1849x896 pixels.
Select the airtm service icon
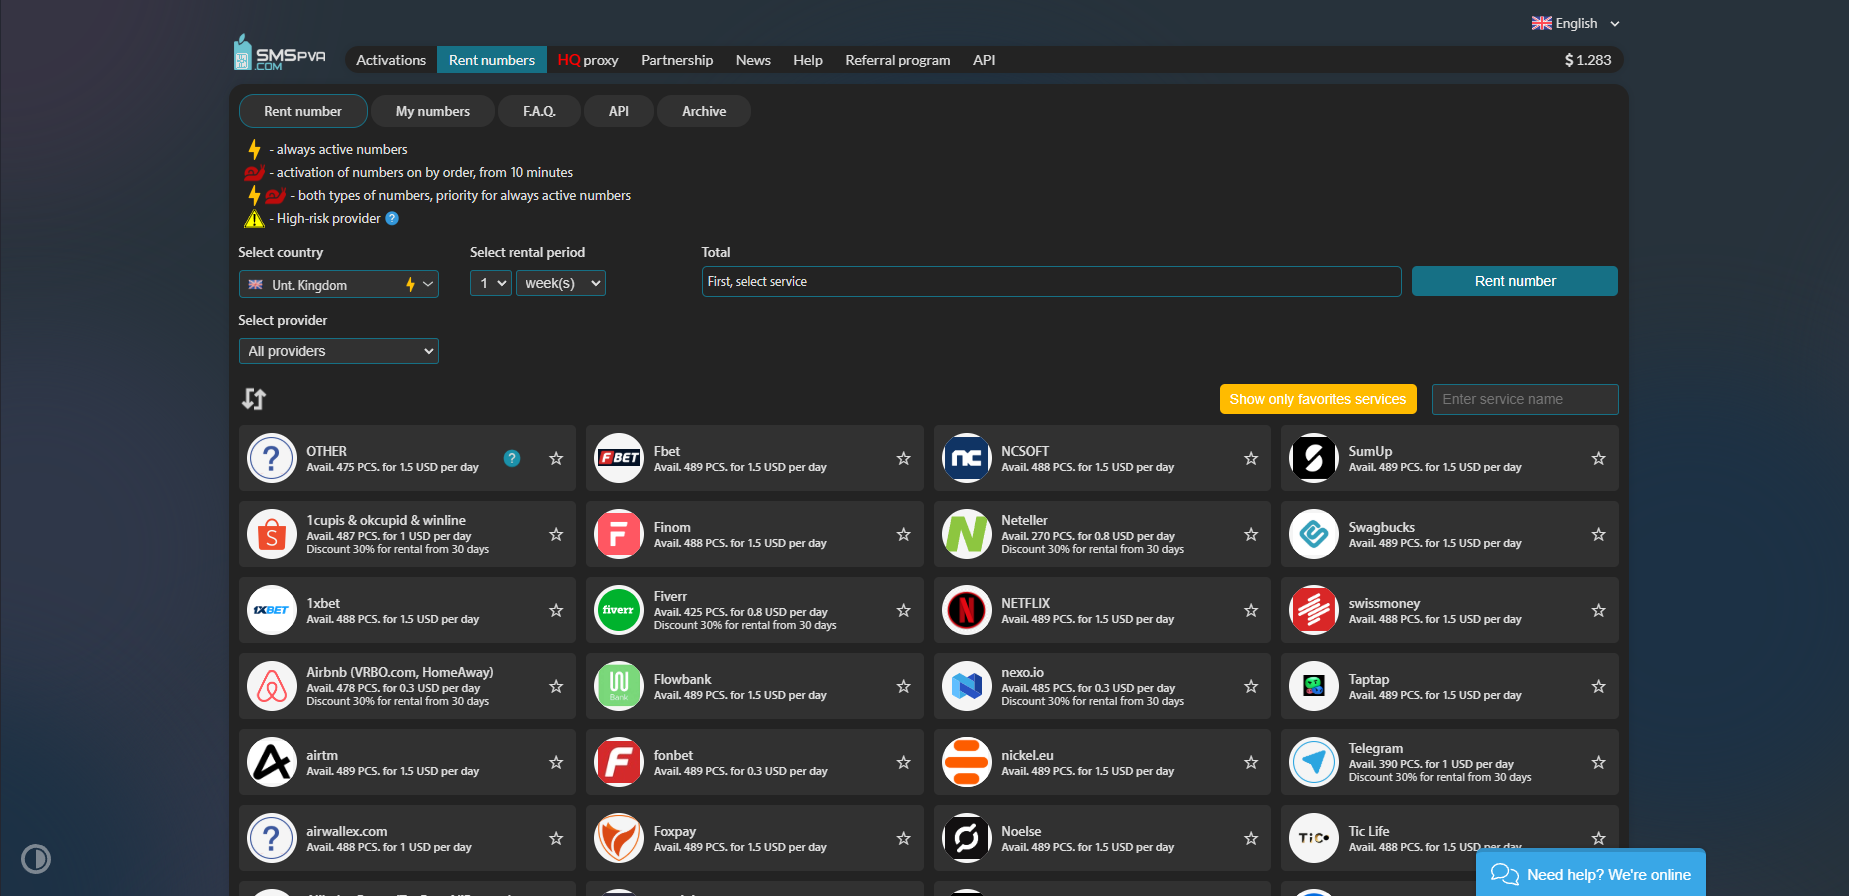(x=272, y=762)
